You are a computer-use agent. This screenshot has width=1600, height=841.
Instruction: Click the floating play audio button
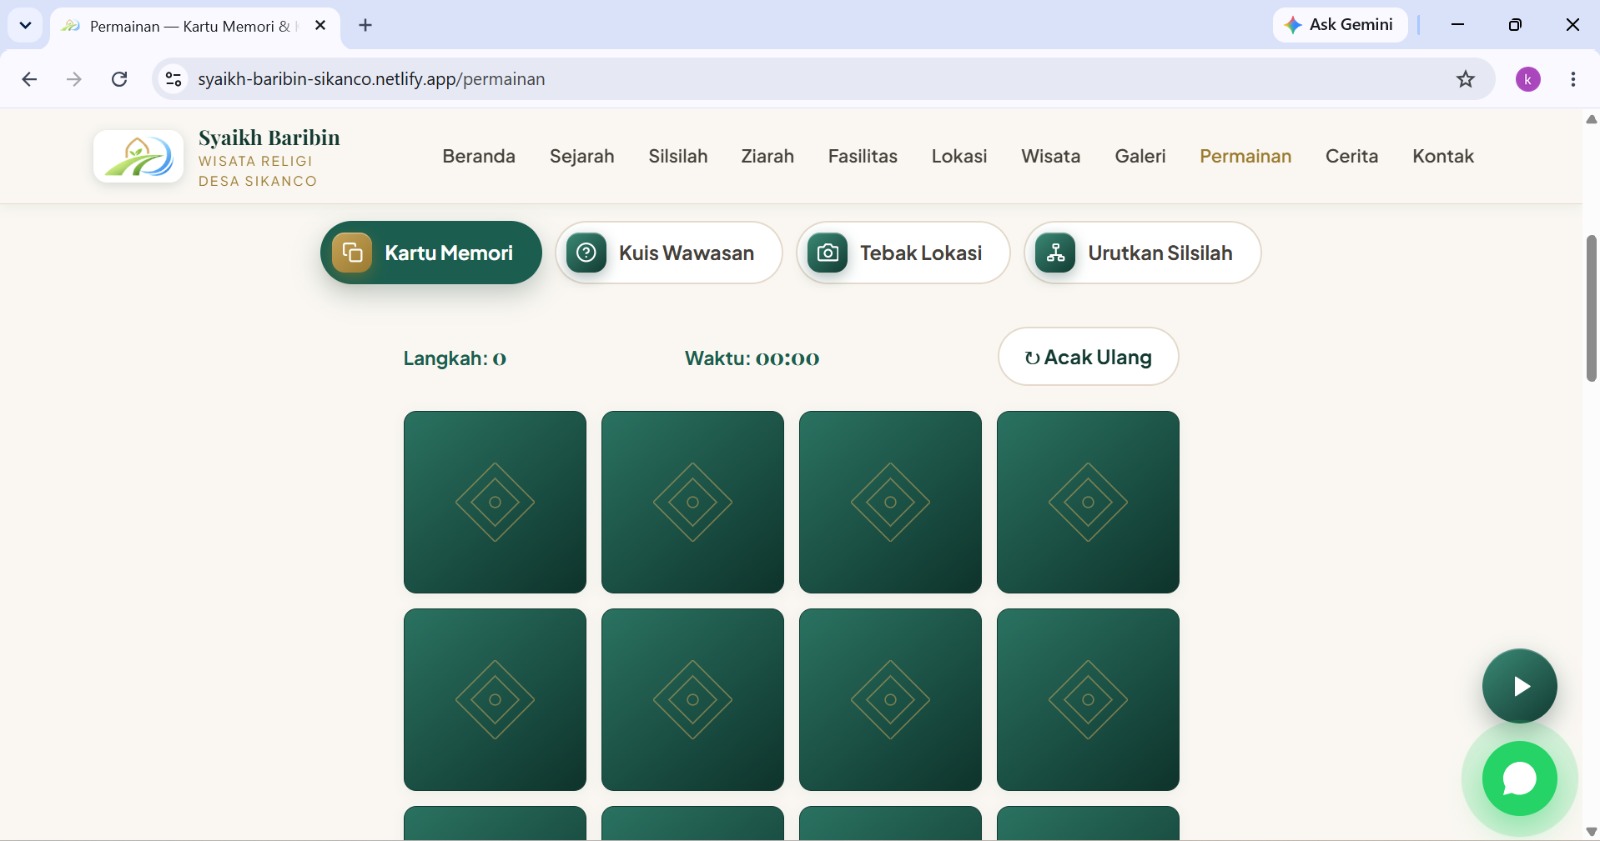[1520, 686]
